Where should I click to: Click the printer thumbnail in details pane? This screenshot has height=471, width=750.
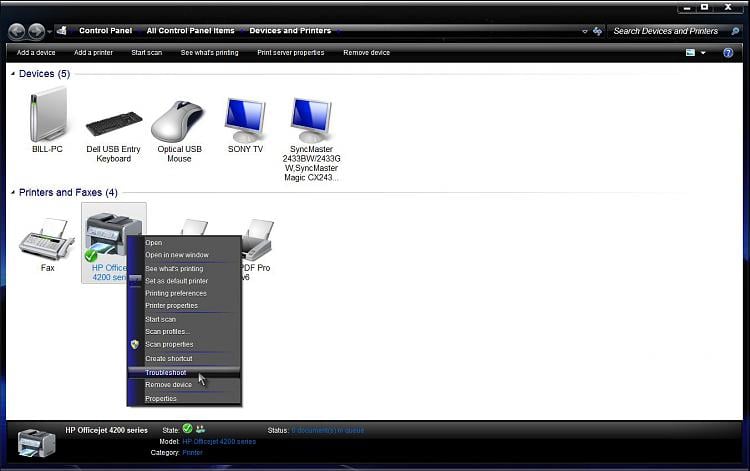pos(36,443)
